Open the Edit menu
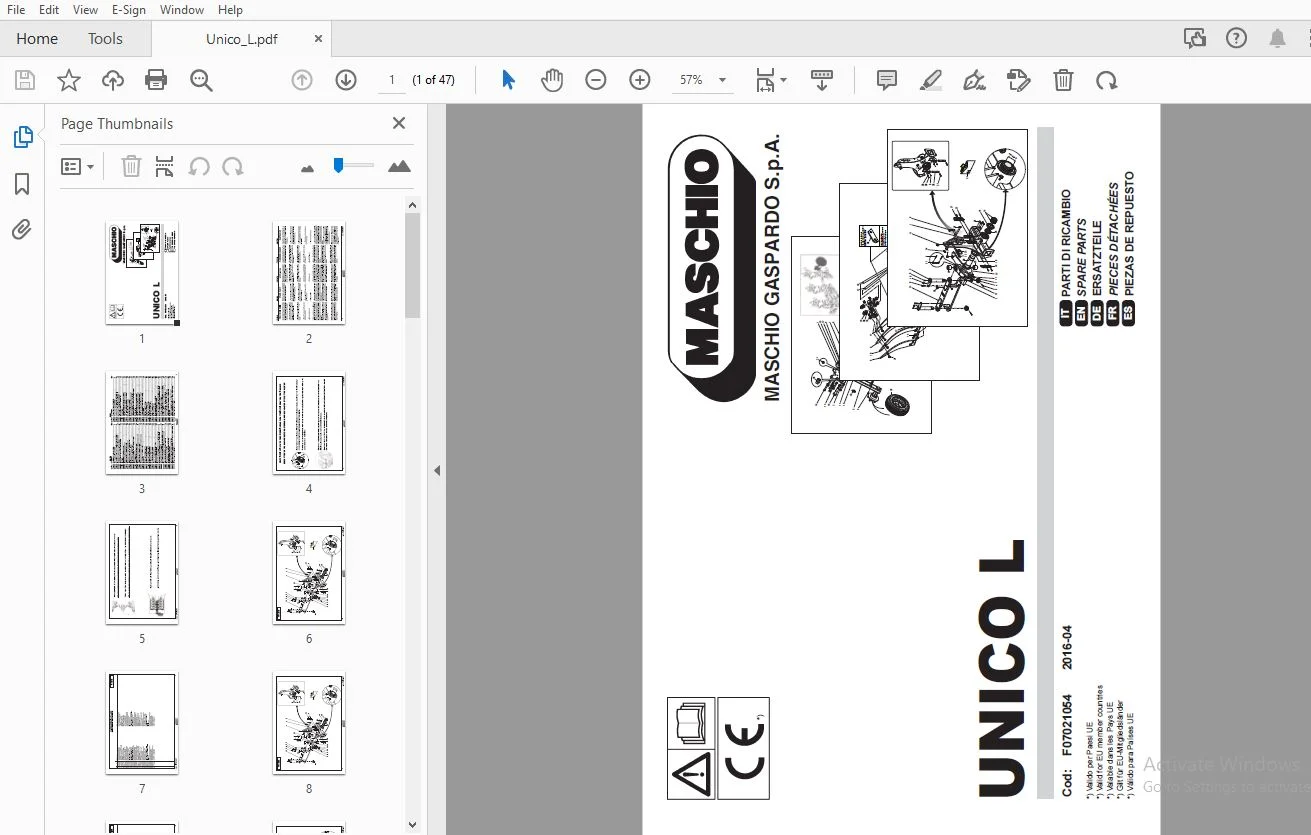The image size is (1311, 835). [x=49, y=10]
